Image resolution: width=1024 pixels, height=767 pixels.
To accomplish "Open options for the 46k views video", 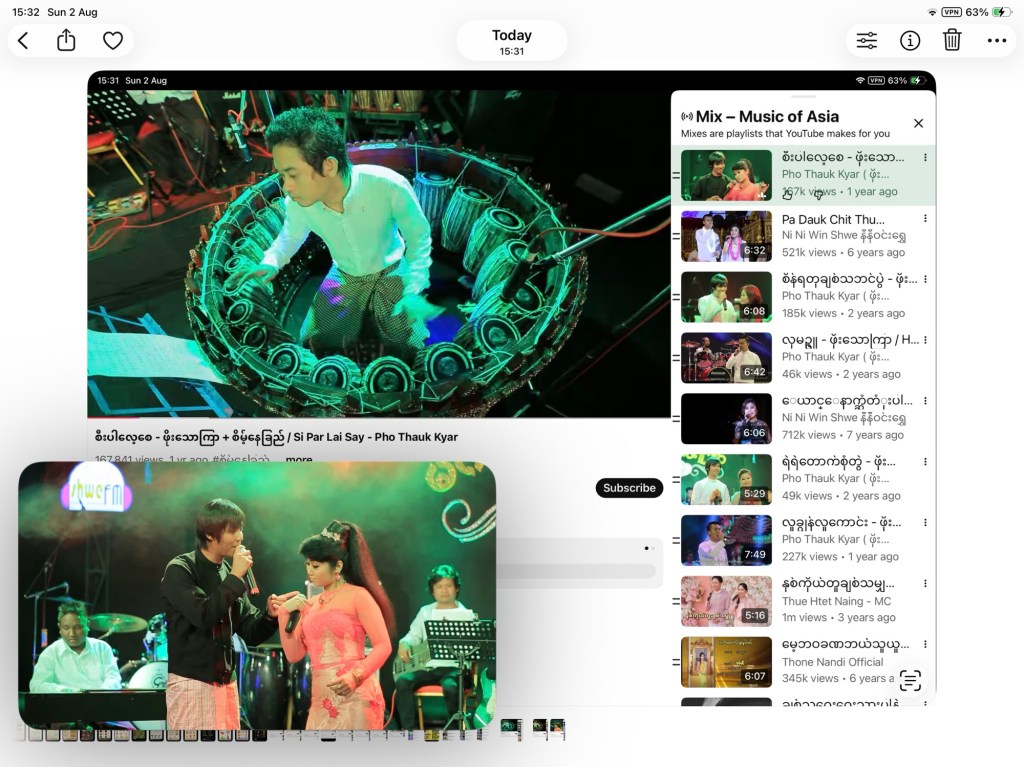I will tap(925, 340).
